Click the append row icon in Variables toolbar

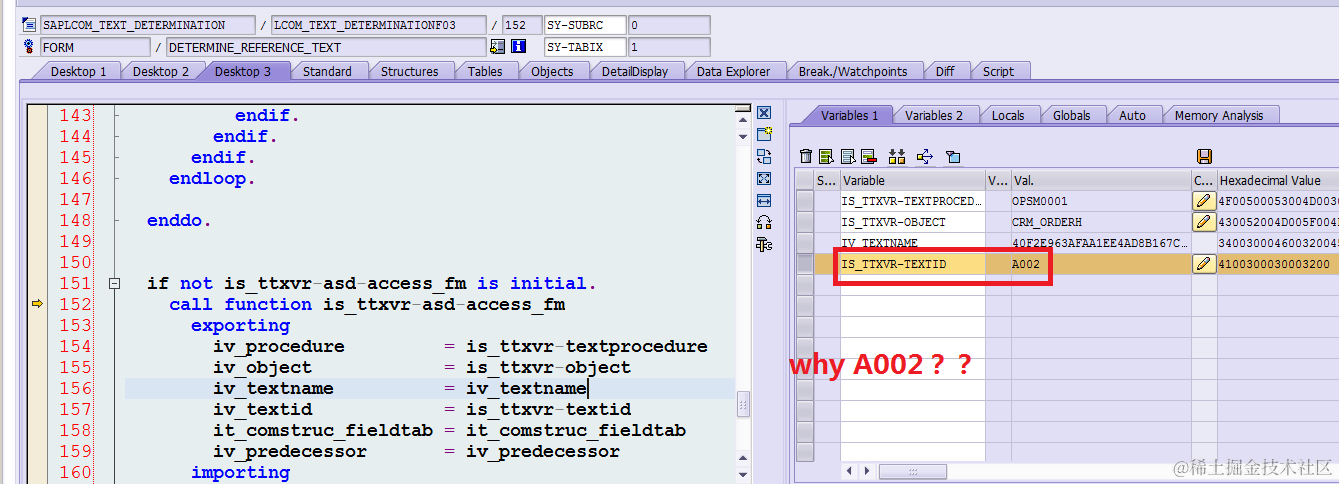click(848, 156)
